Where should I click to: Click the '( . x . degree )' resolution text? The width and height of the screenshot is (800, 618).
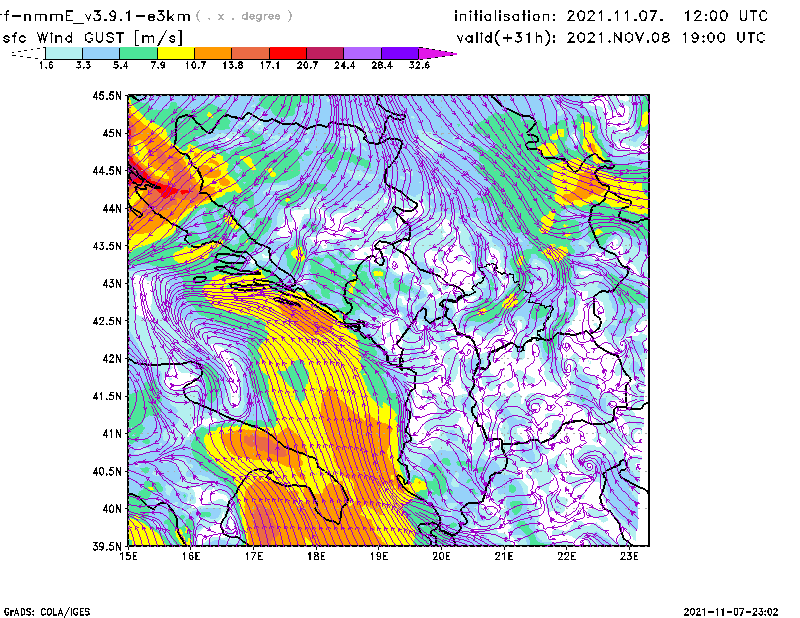(x=244, y=16)
